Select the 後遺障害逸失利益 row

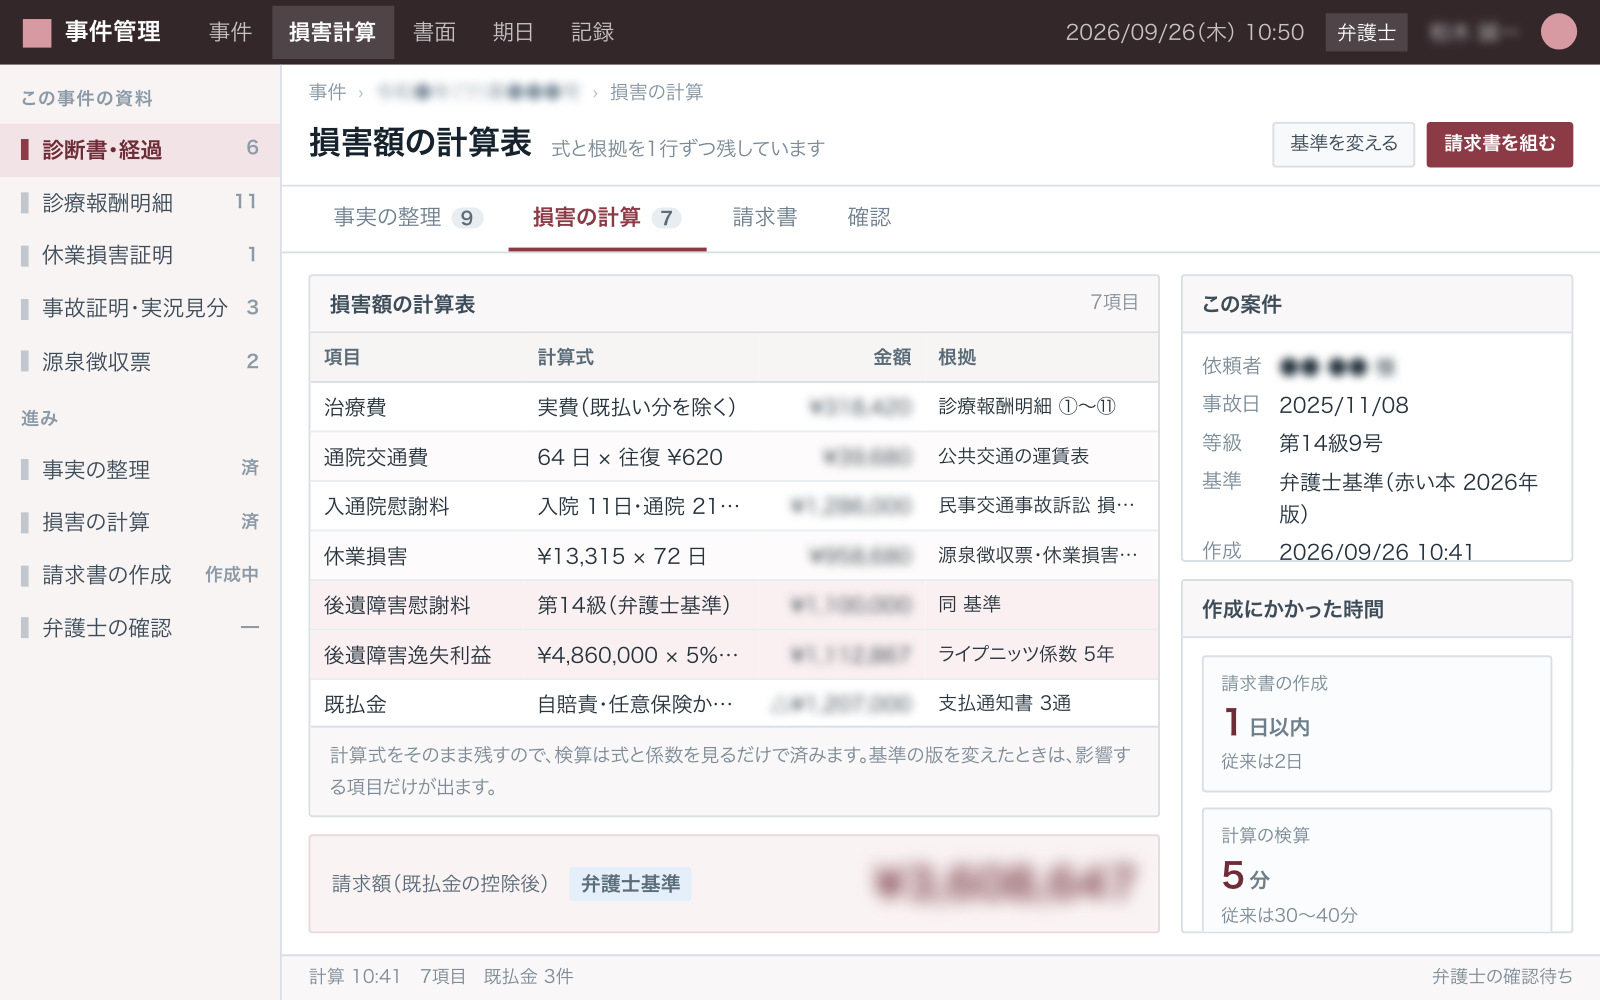point(734,655)
